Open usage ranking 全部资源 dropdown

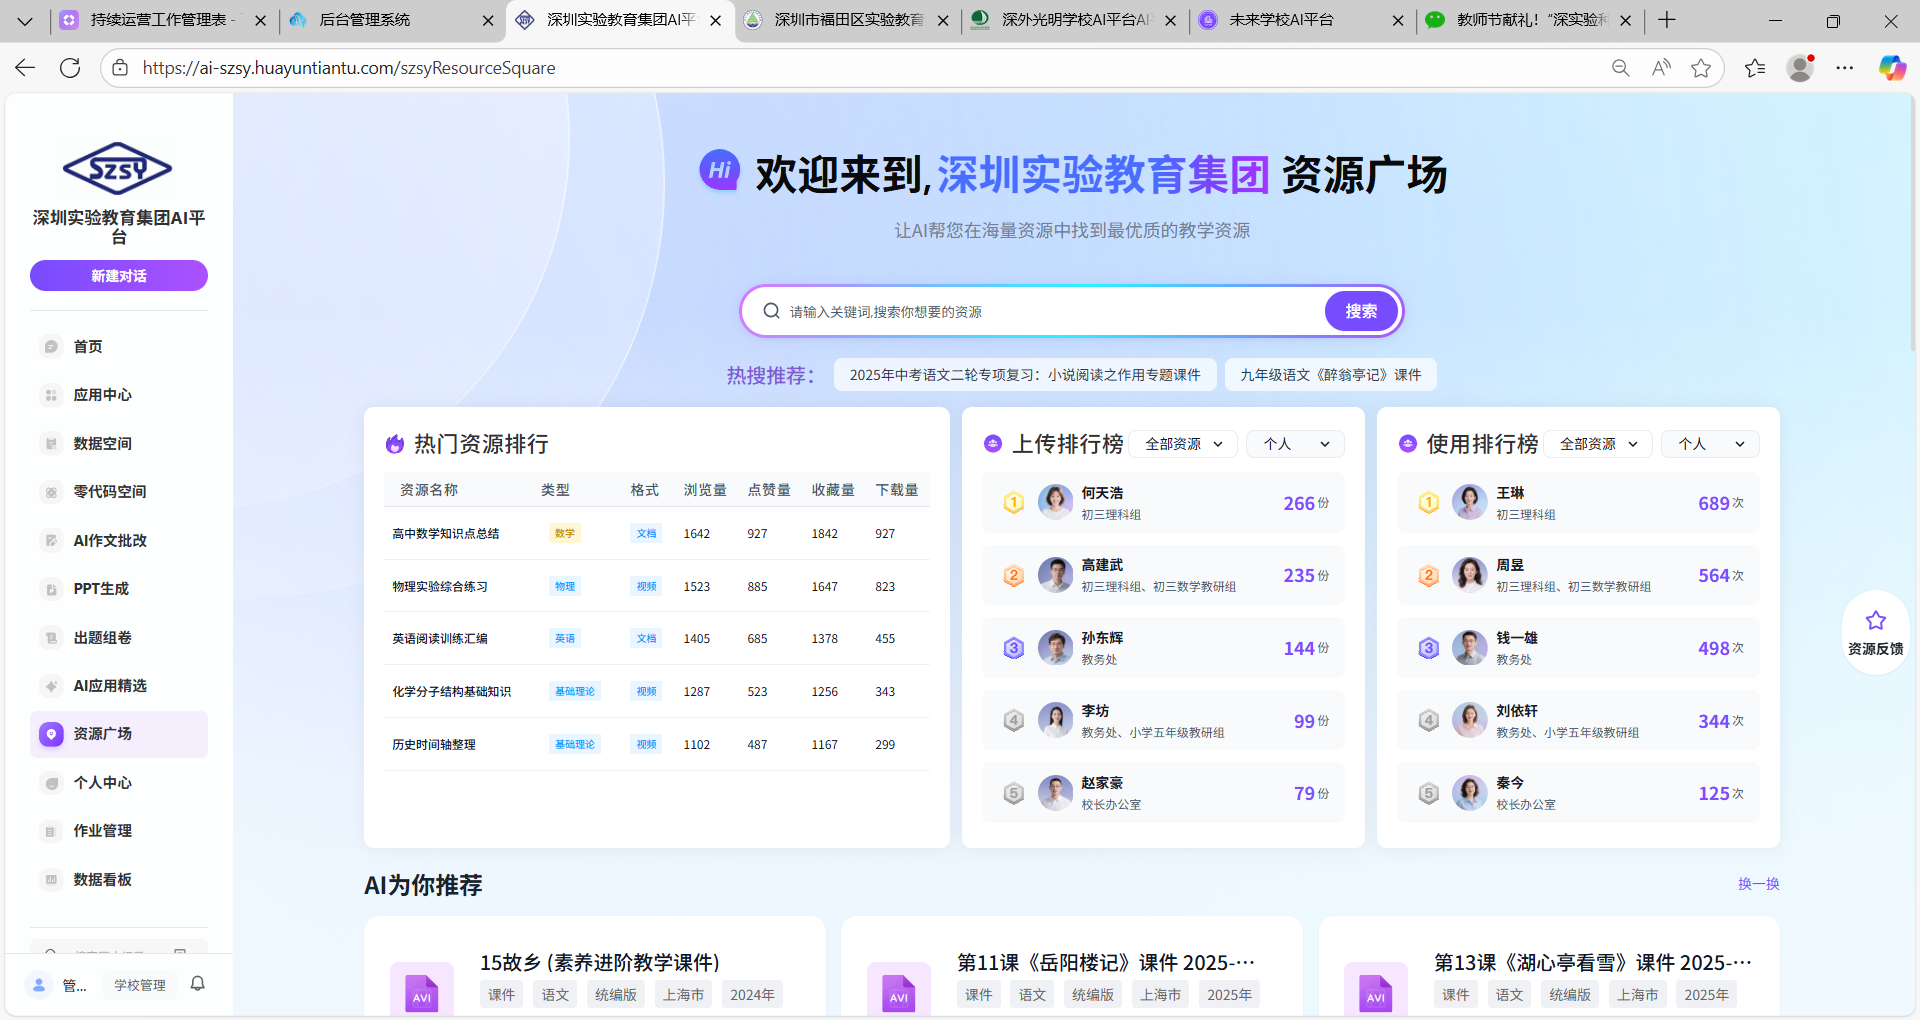(x=1598, y=444)
